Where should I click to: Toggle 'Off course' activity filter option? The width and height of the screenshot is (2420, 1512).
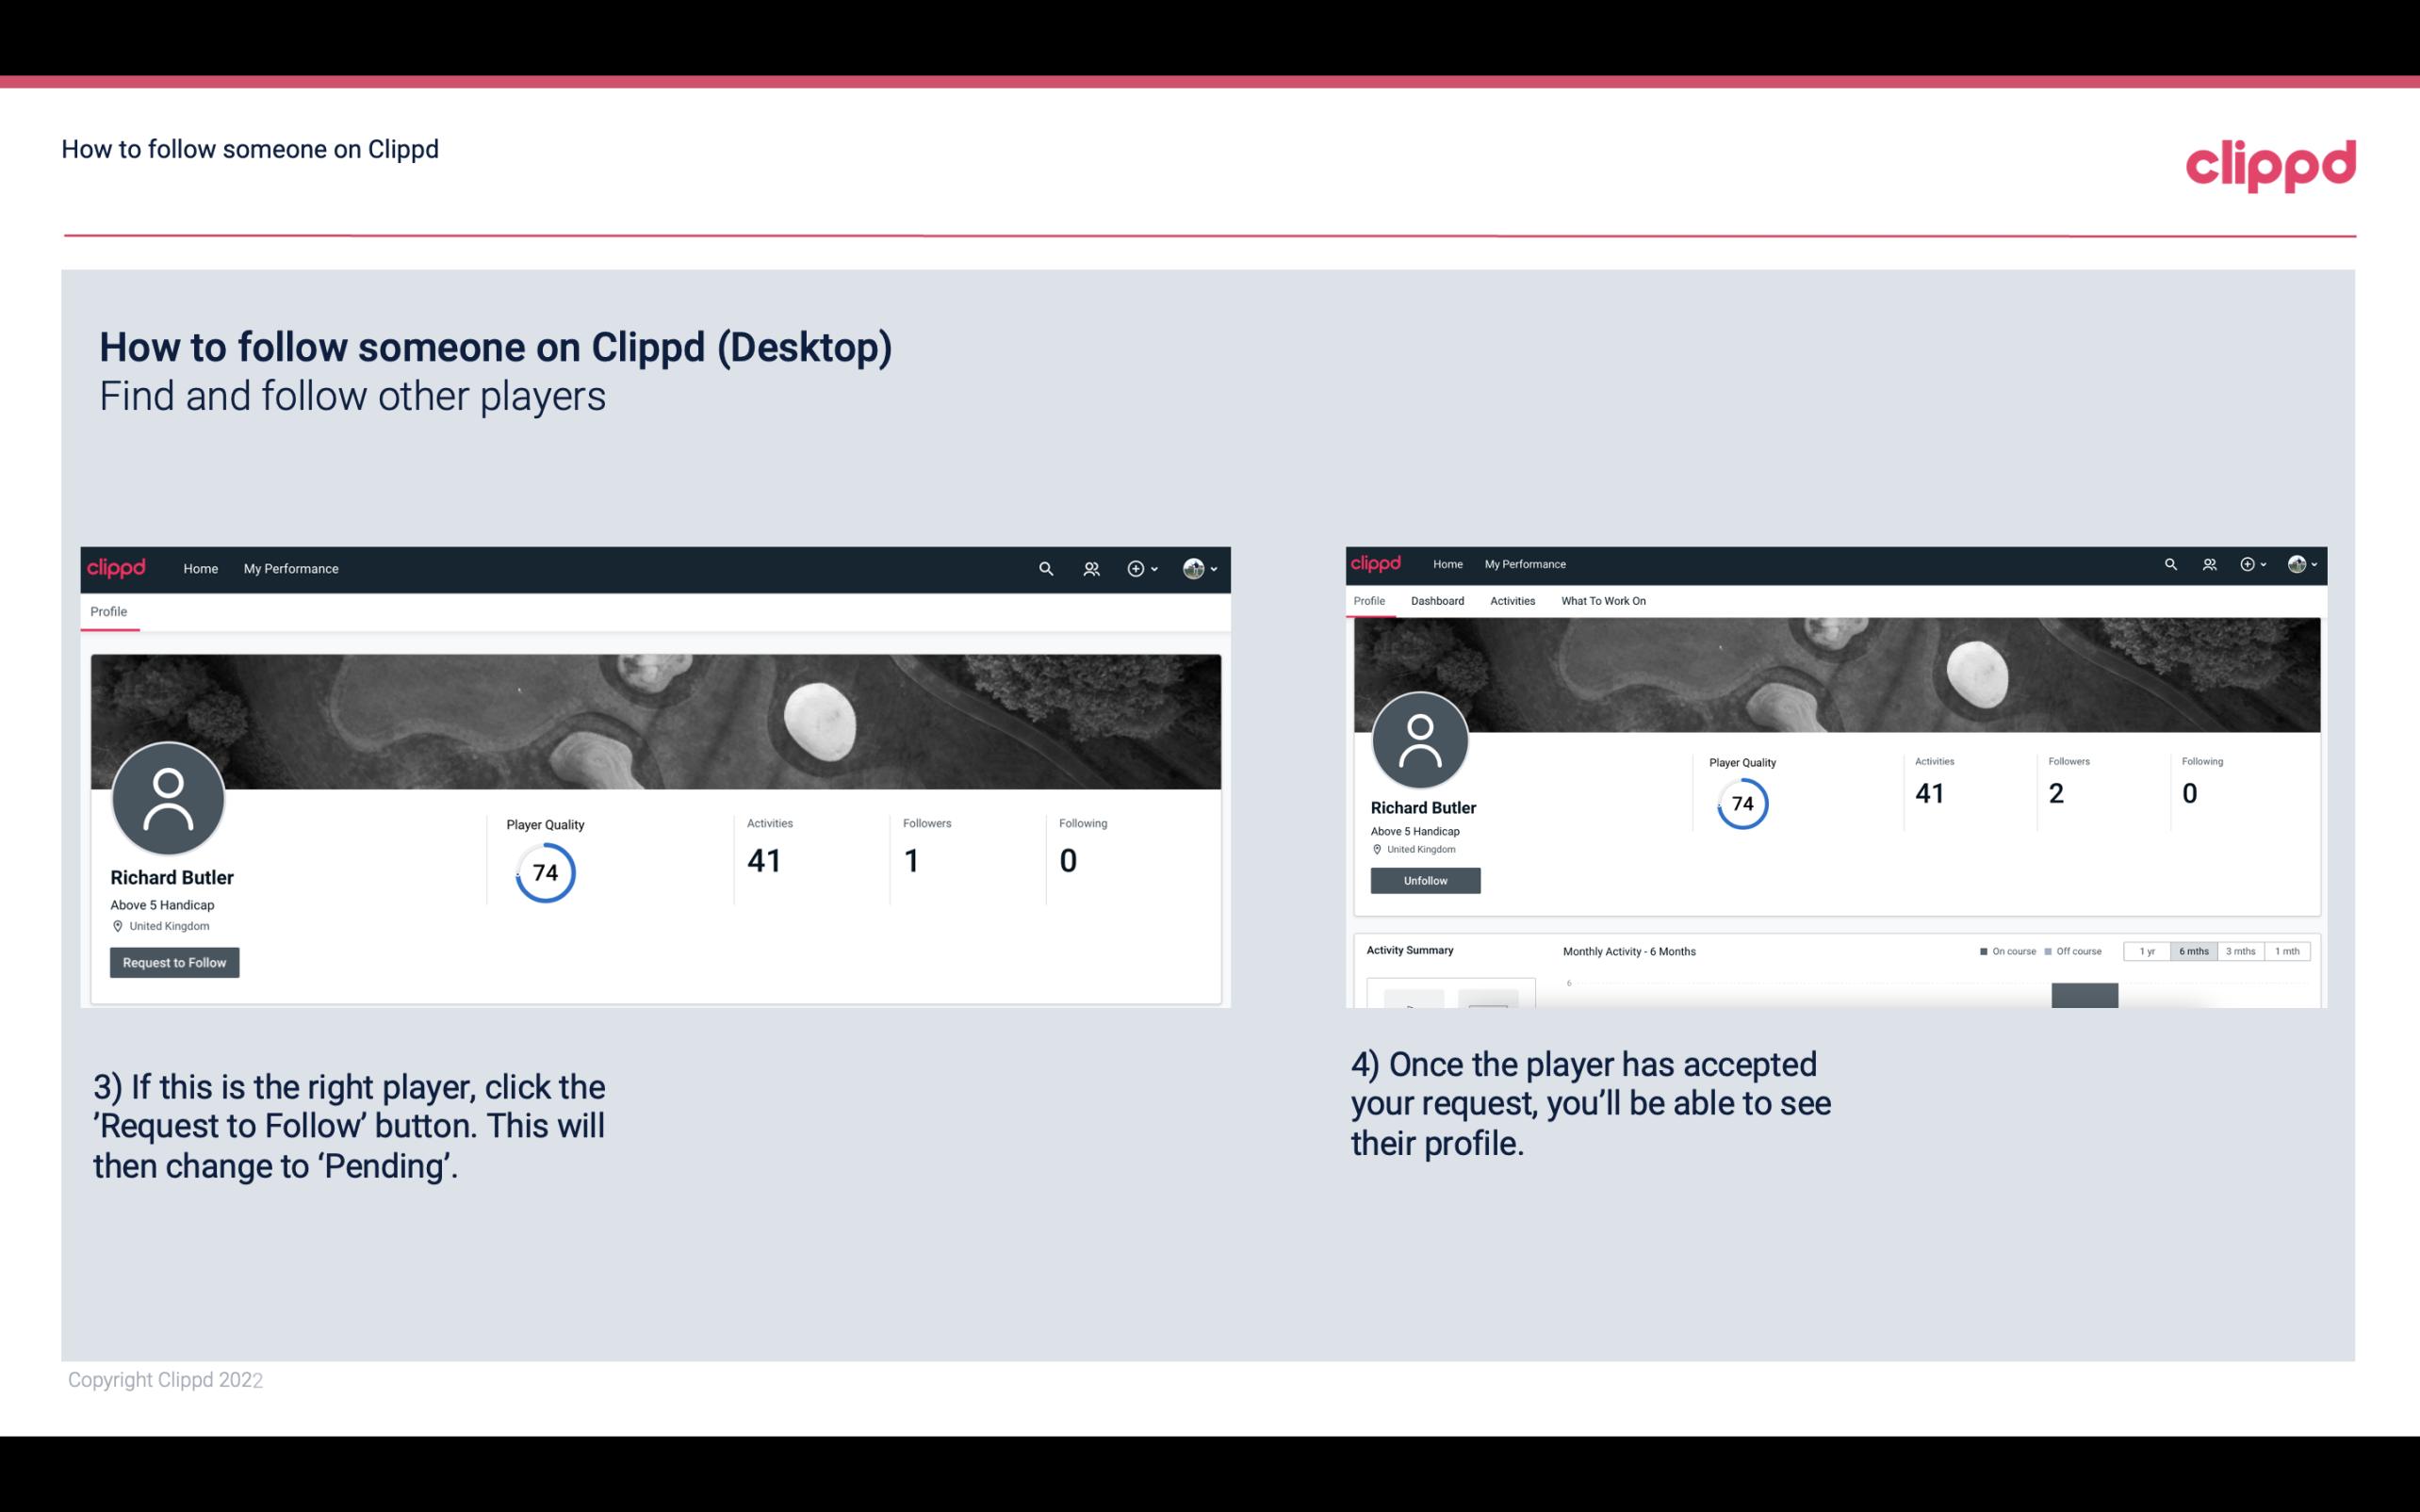2073,951
